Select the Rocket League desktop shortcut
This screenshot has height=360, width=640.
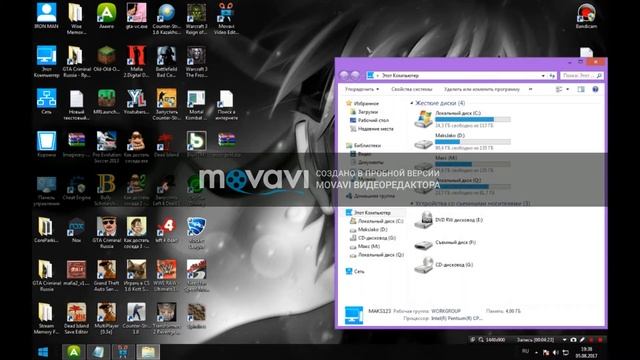pyautogui.click(x=196, y=233)
